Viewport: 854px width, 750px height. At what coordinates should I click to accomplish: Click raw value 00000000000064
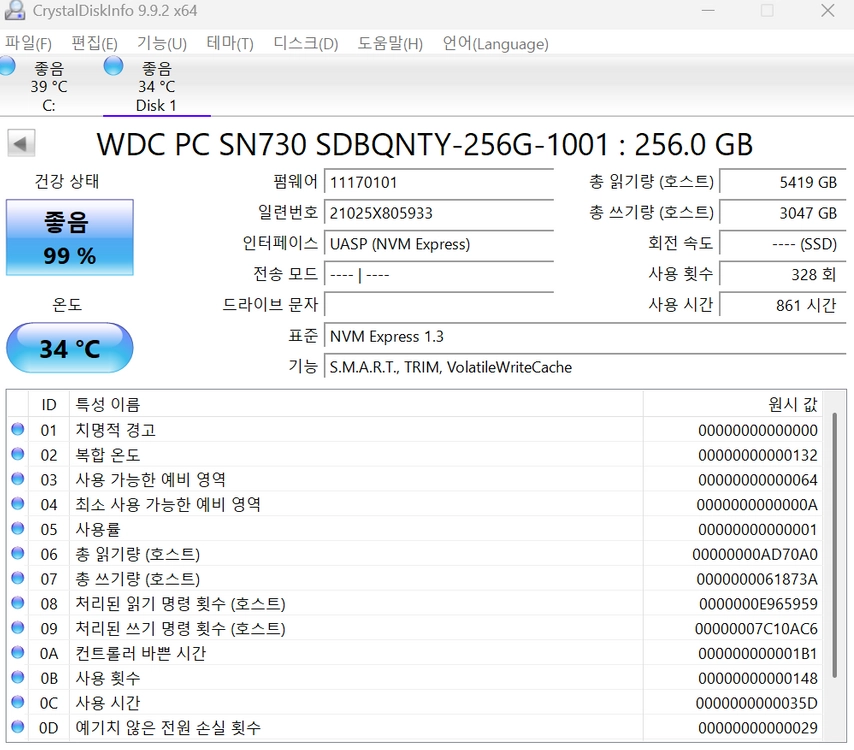point(758,480)
